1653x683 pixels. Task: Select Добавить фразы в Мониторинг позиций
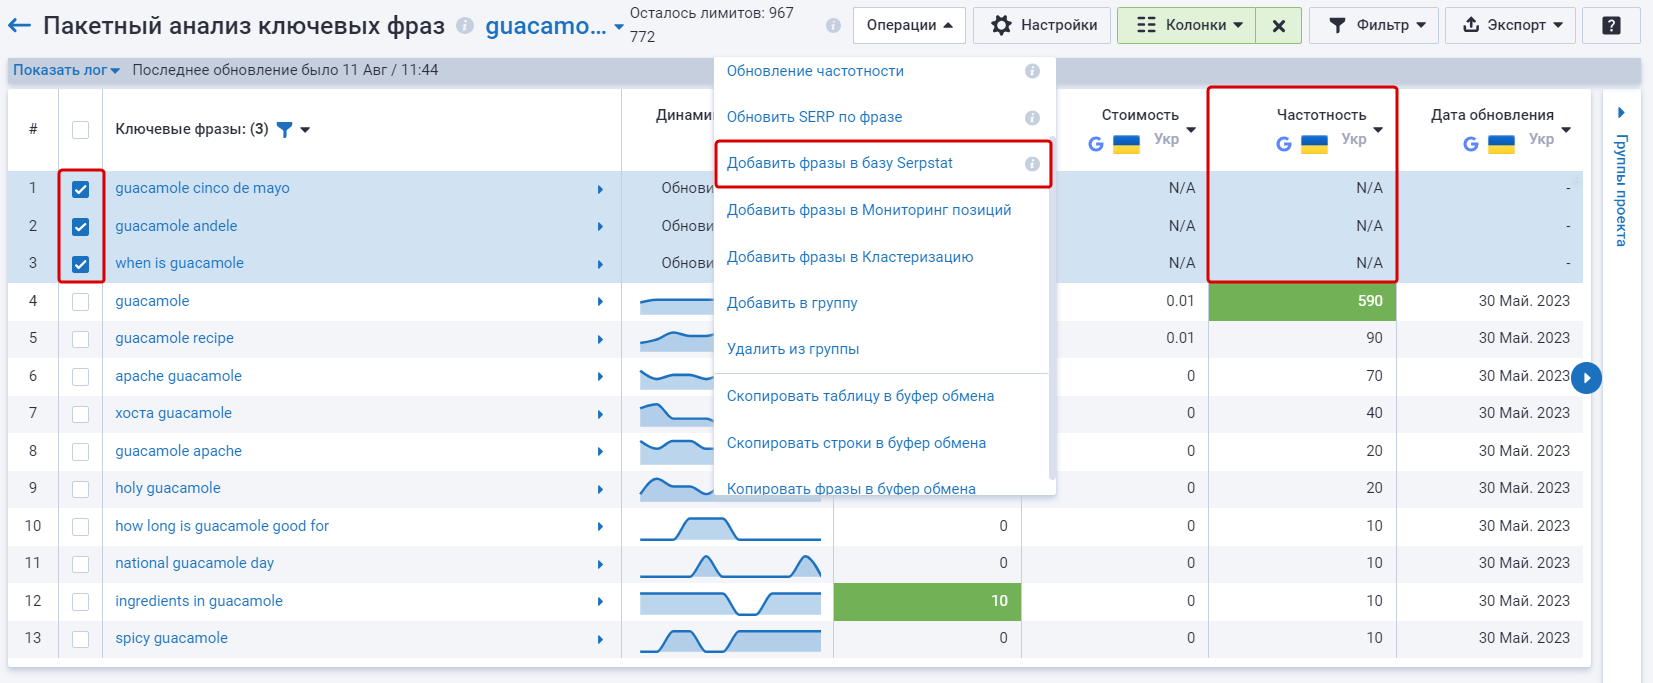[x=869, y=210]
